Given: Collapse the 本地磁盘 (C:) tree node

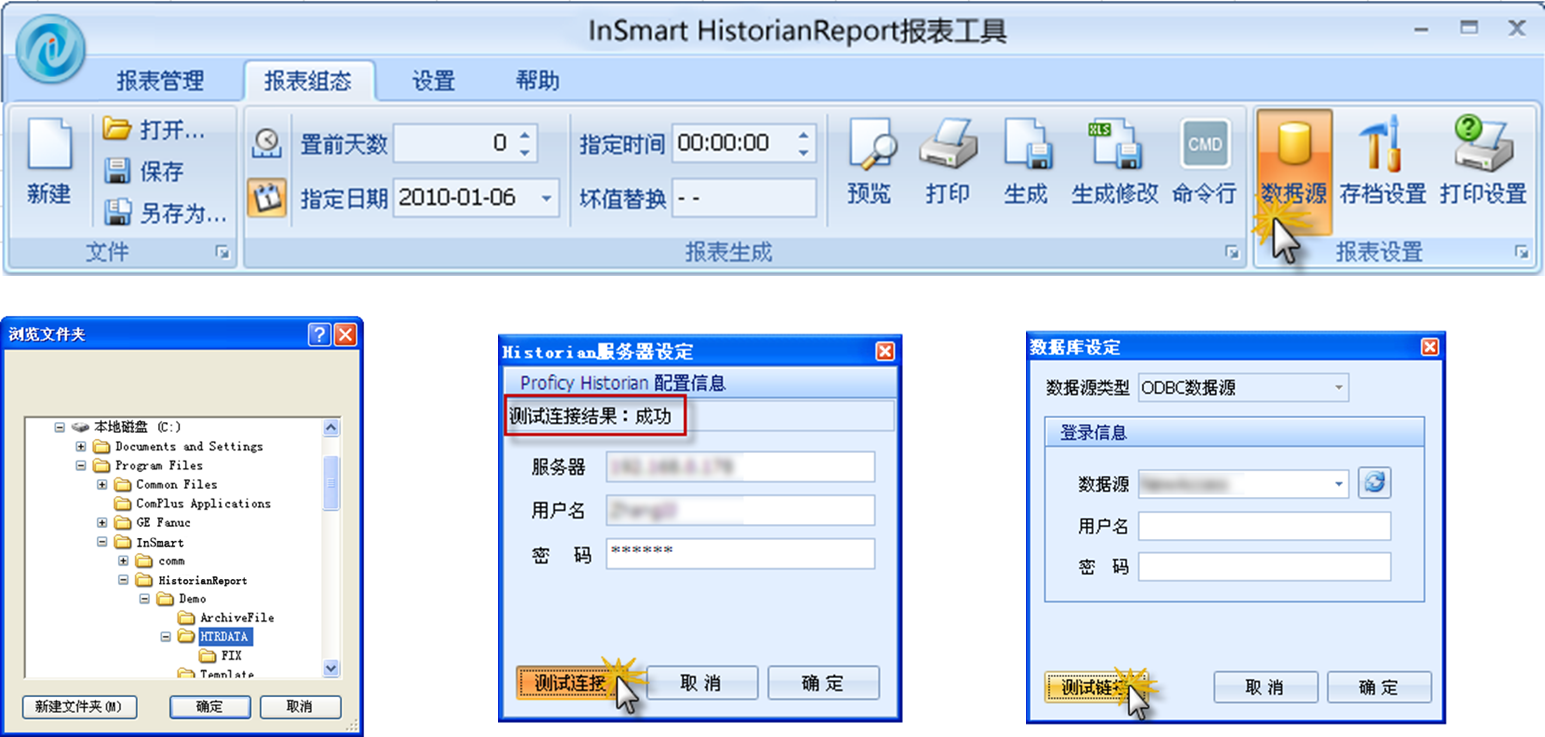Looking at the screenshot, I should point(60,427).
